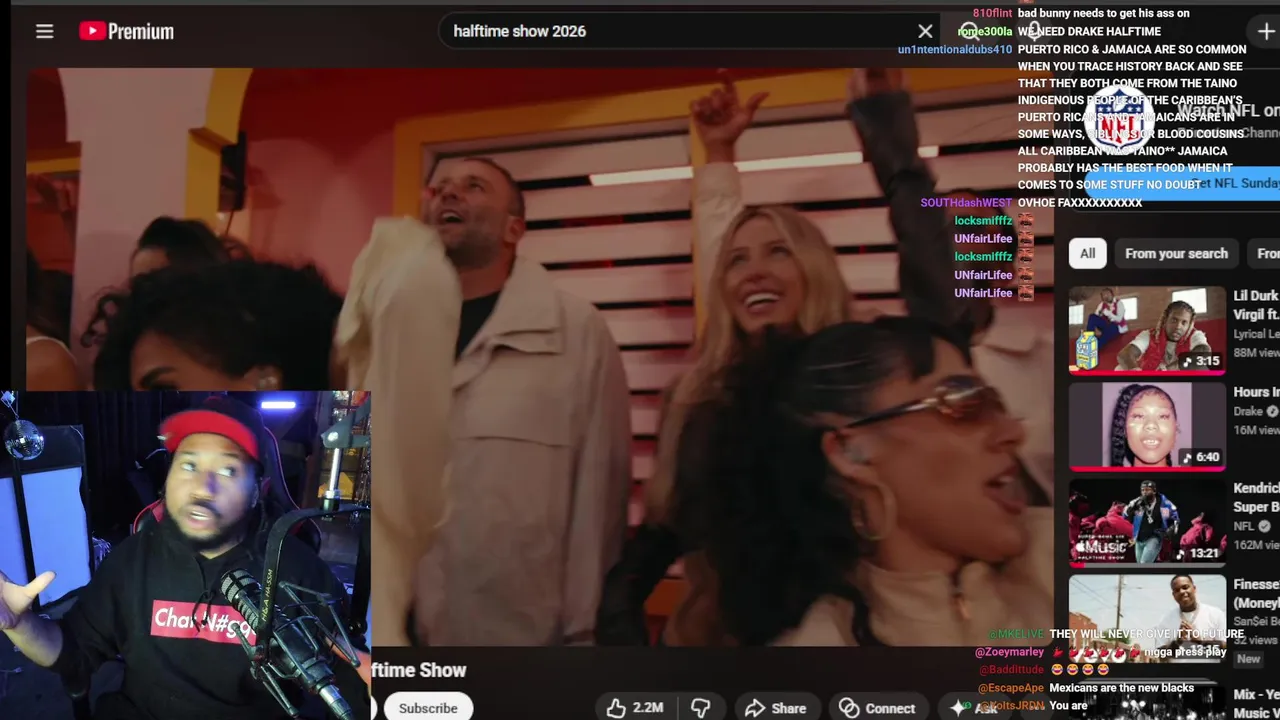Click chat username 810flint
Screen dimensions: 1280x720
pos(992,13)
